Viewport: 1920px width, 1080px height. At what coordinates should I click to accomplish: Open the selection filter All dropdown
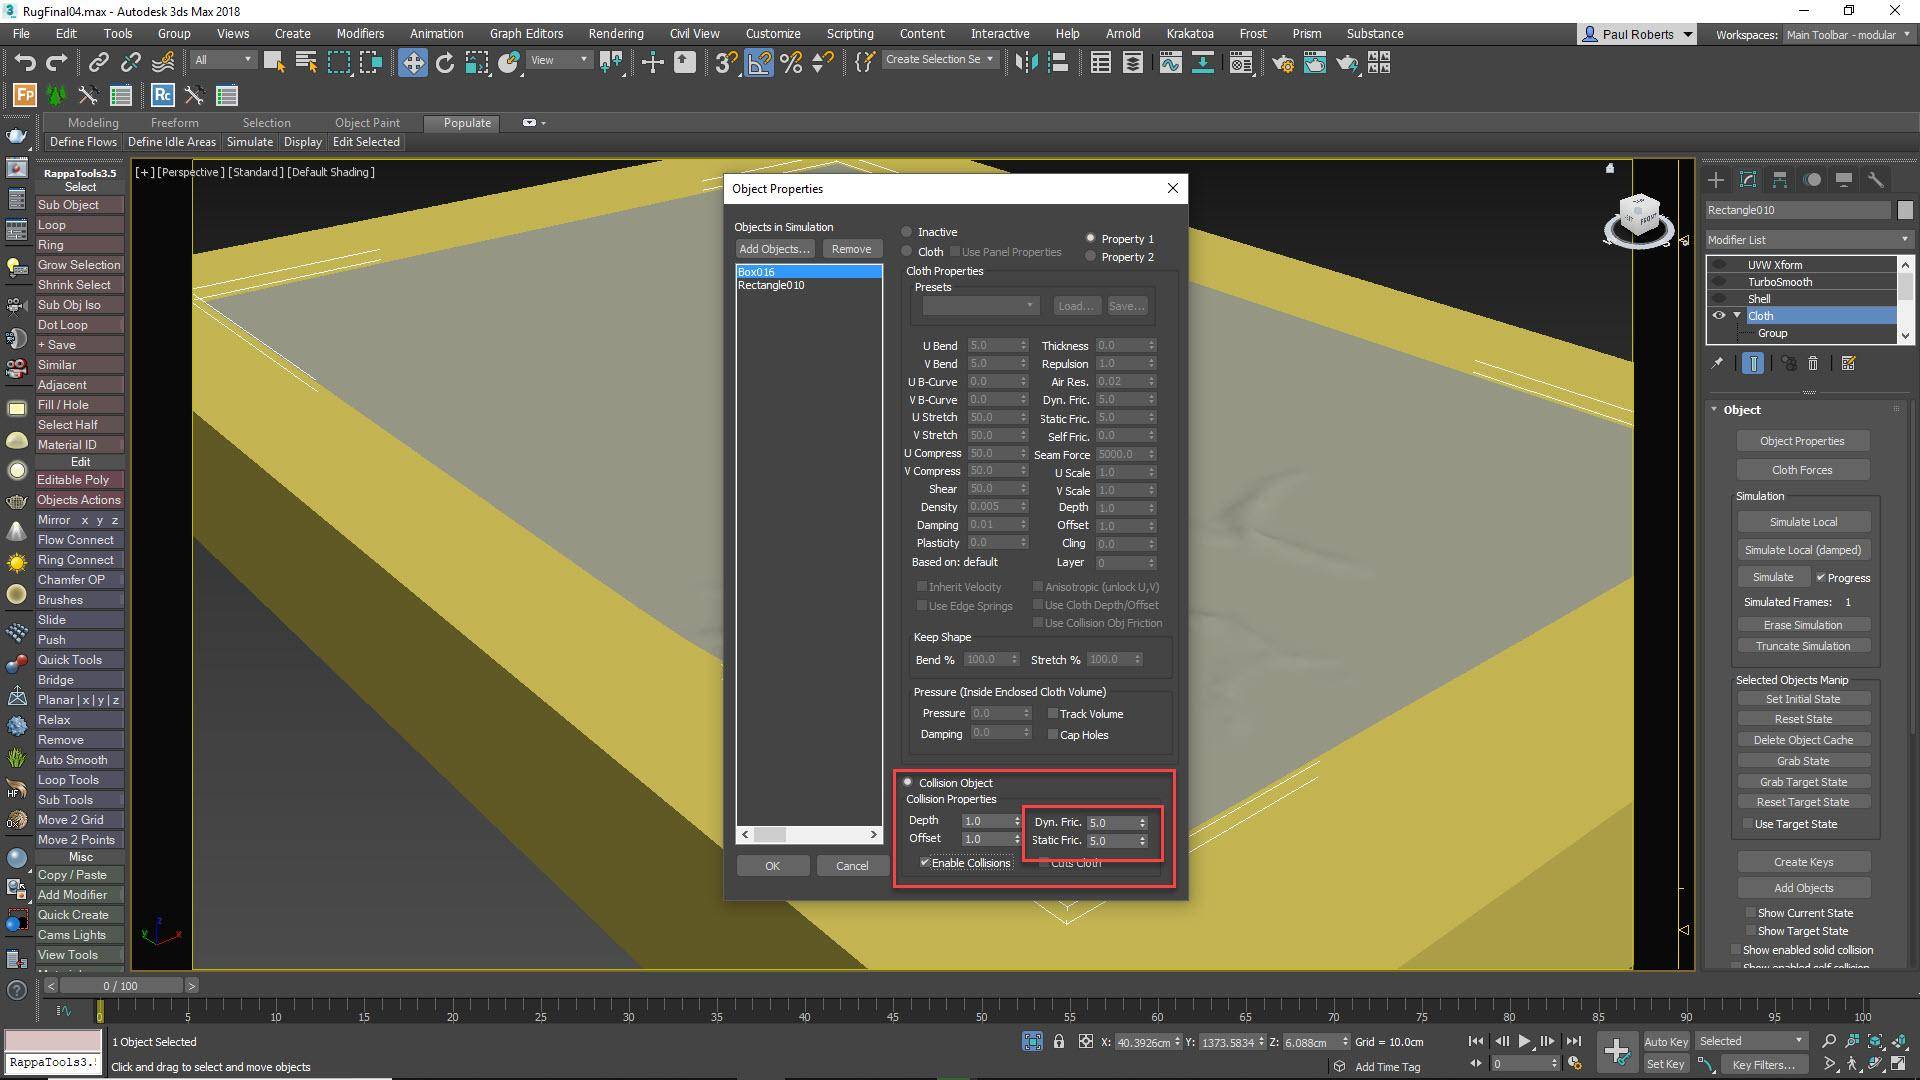(224, 60)
